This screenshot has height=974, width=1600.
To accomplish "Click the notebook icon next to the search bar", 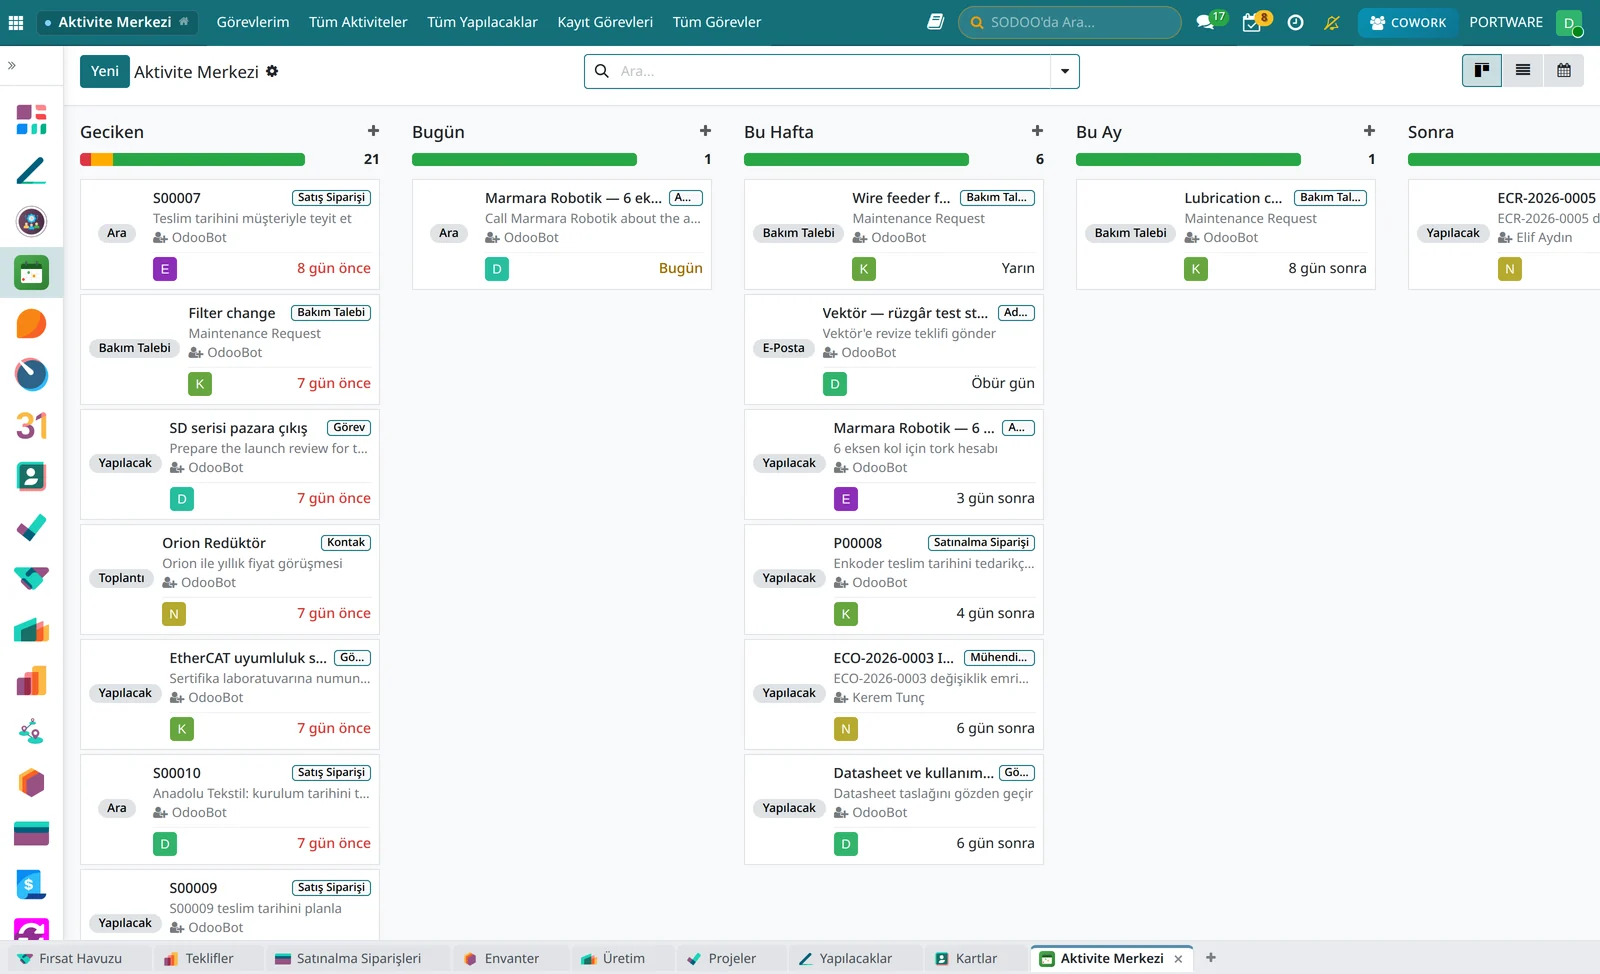I will pyautogui.click(x=935, y=22).
